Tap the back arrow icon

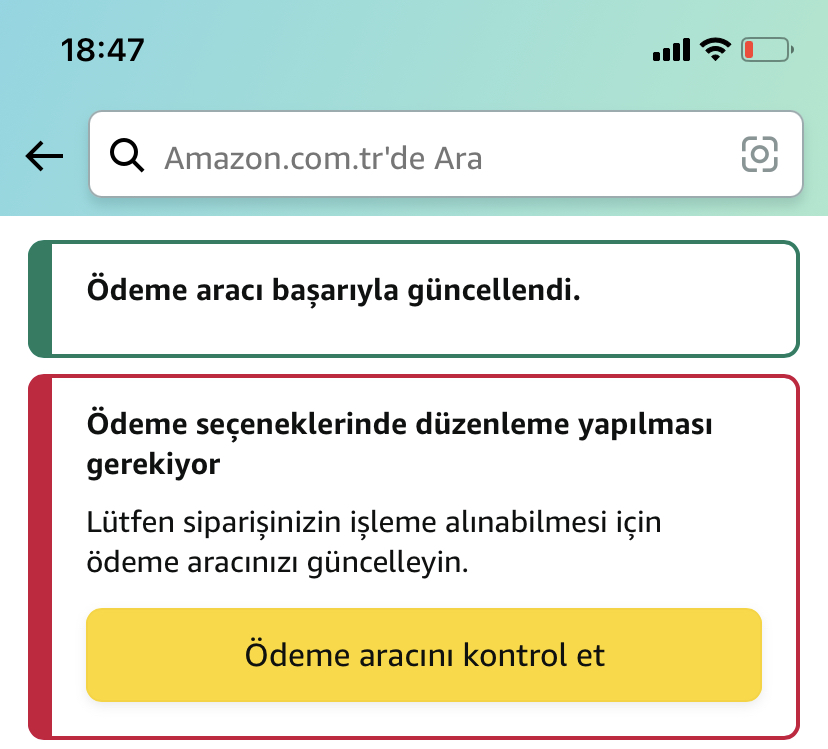(x=44, y=155)
